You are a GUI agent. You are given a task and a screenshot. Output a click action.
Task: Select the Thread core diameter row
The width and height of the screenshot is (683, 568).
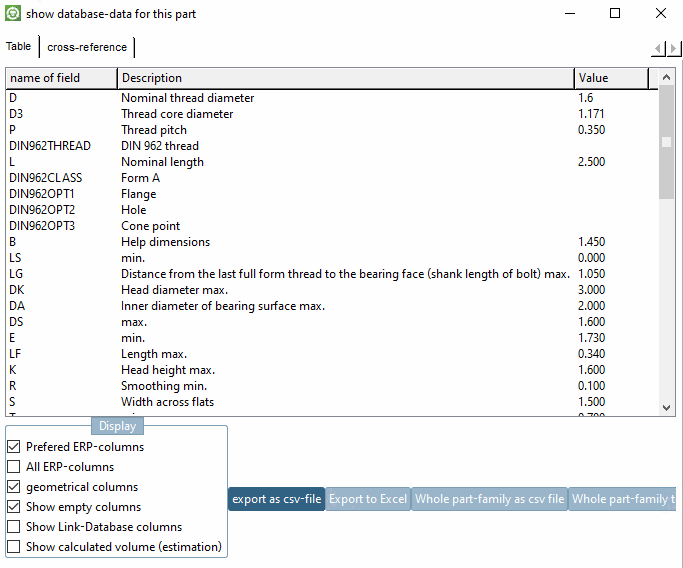332,114
